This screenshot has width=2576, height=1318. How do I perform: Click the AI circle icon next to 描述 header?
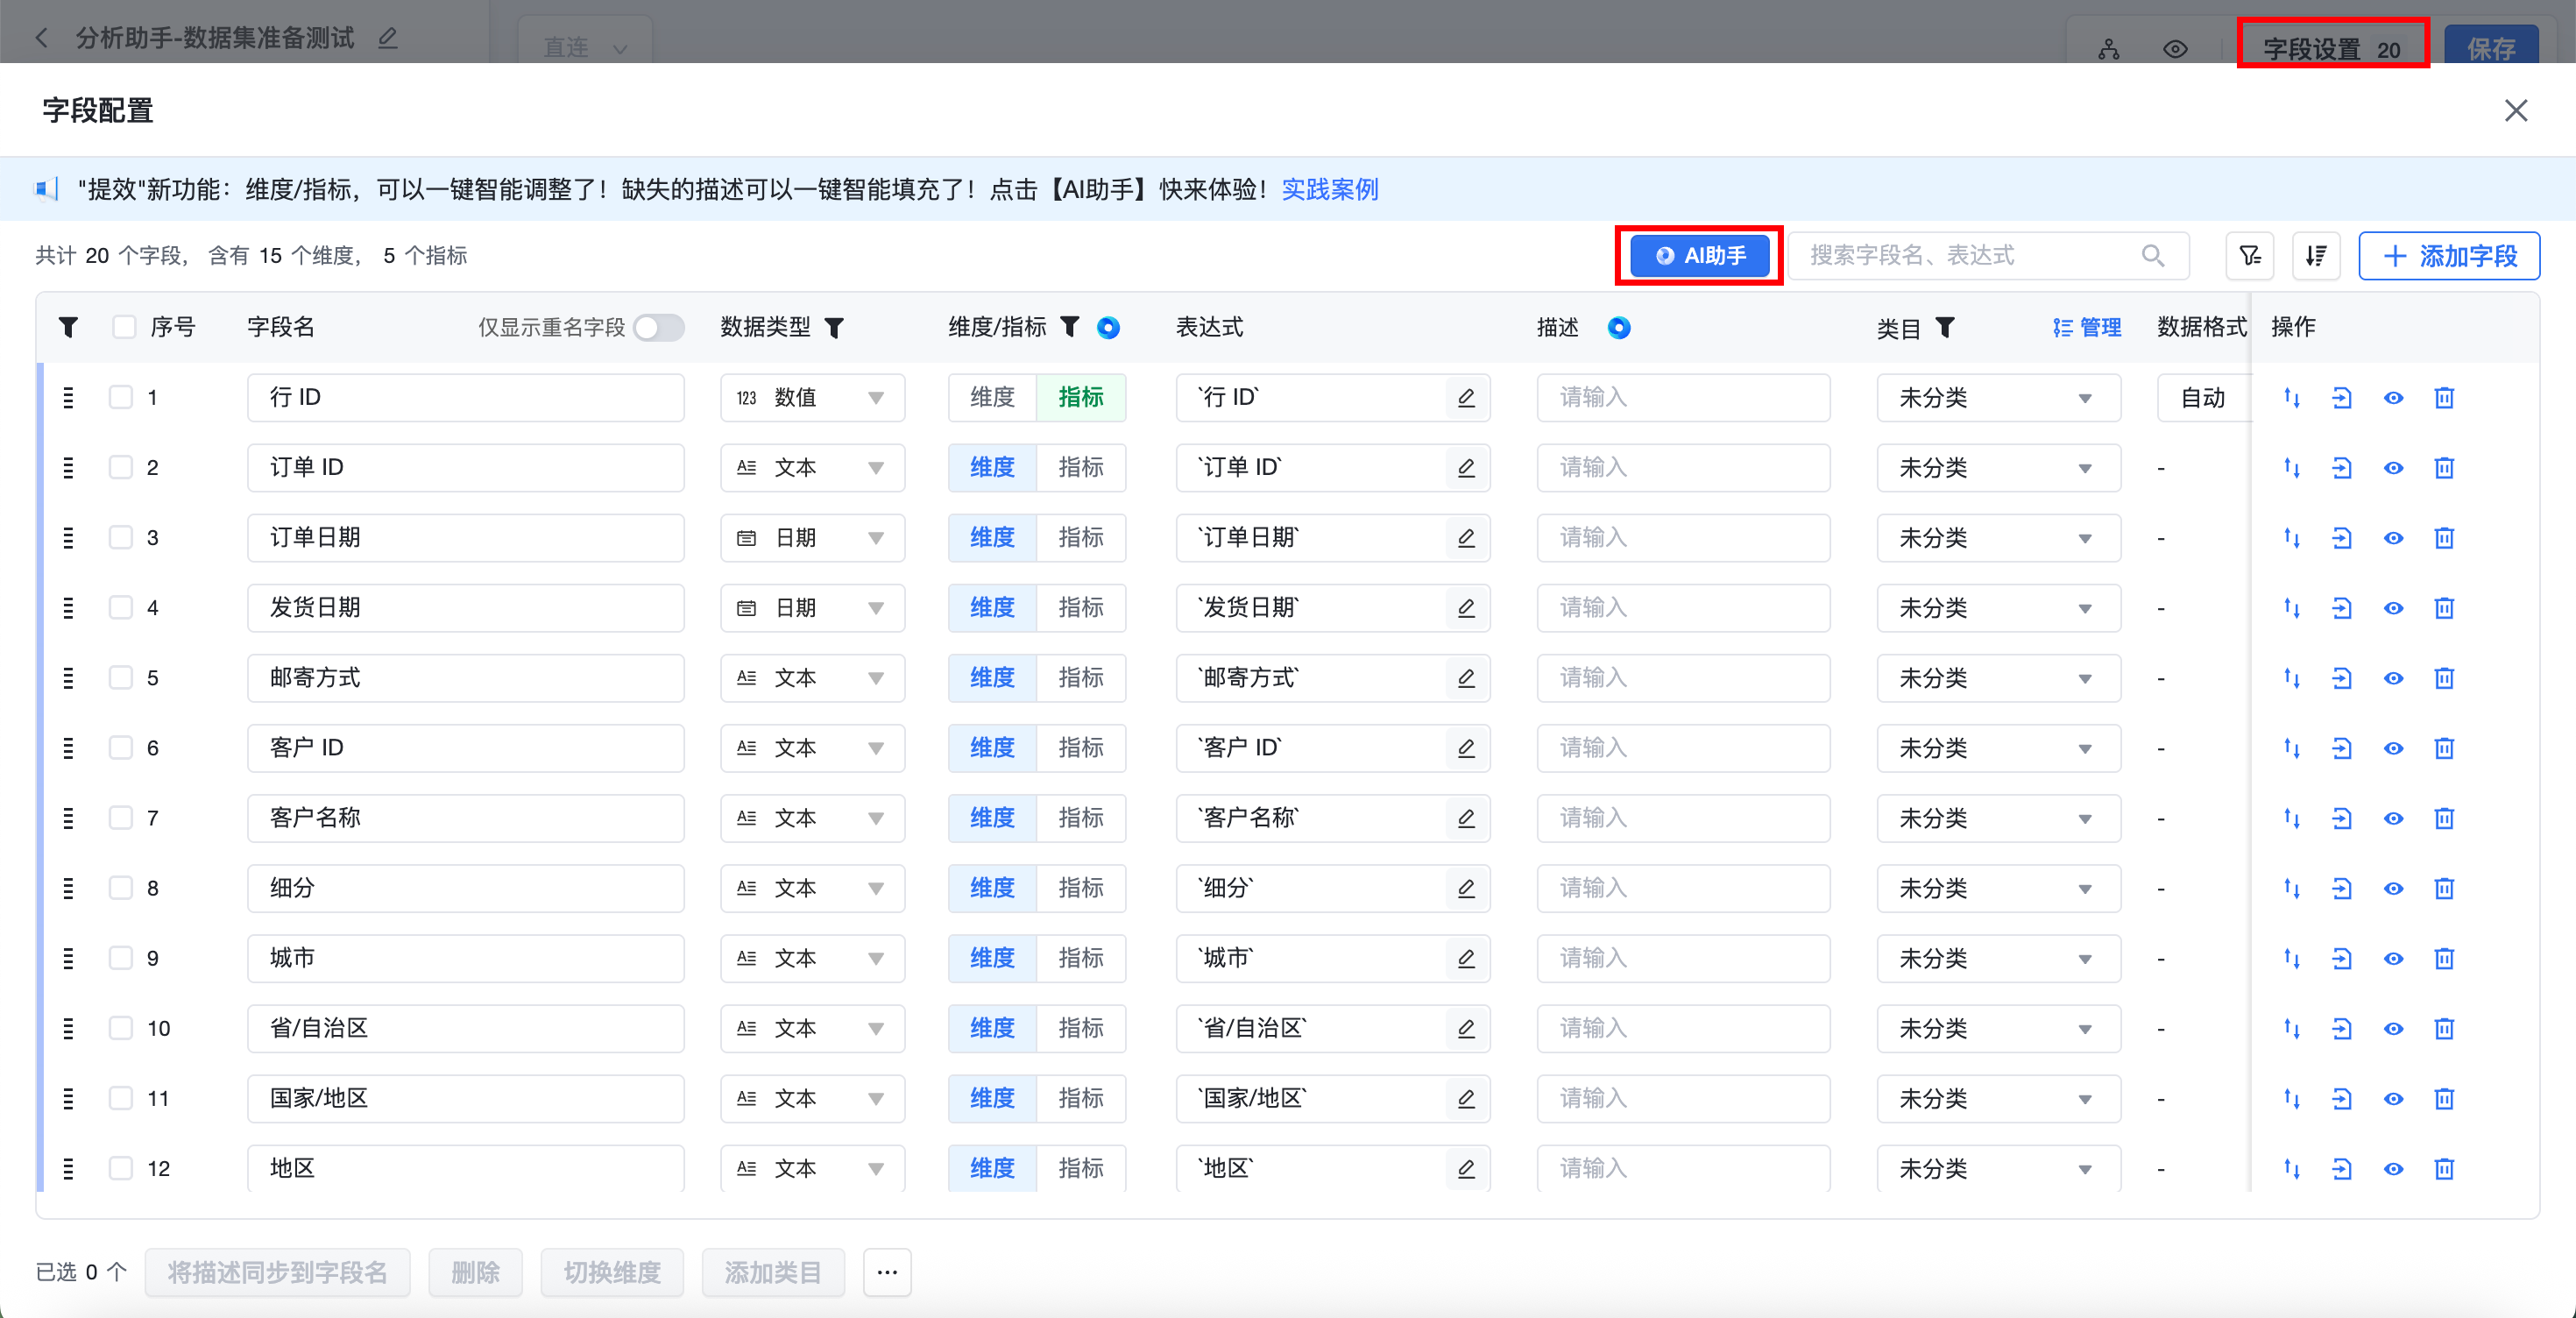1619,327
